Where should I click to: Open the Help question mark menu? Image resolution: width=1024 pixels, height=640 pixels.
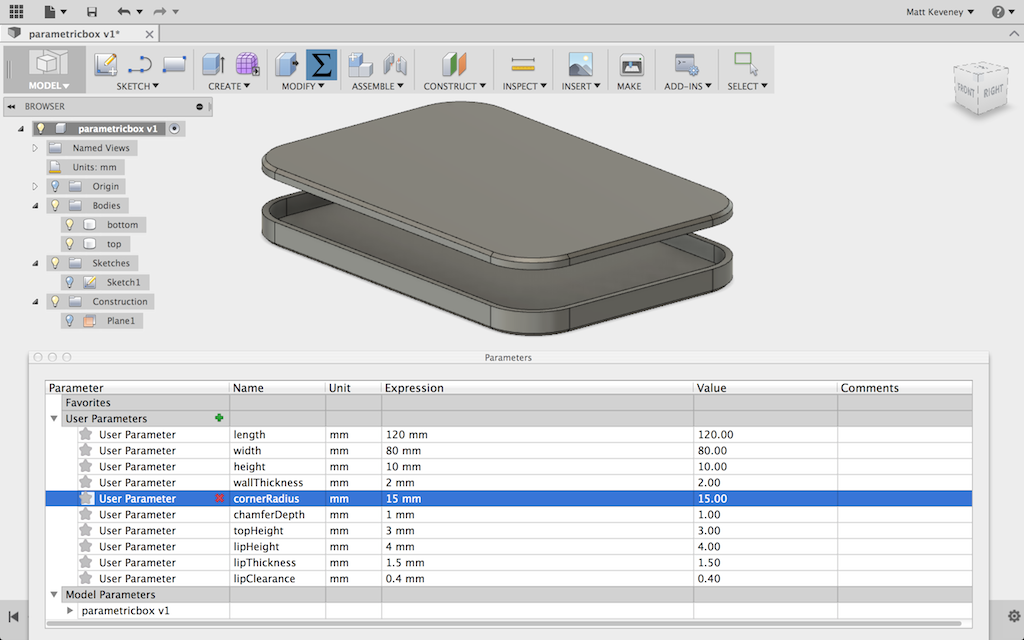point(1000,11)
